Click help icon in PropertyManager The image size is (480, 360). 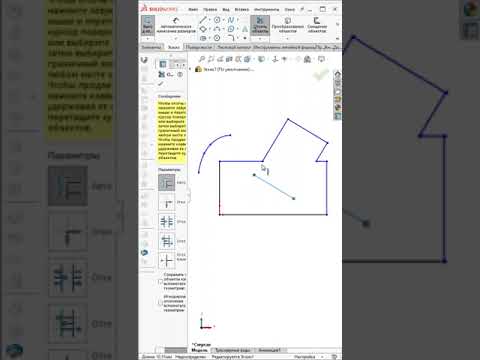(180, 74)
